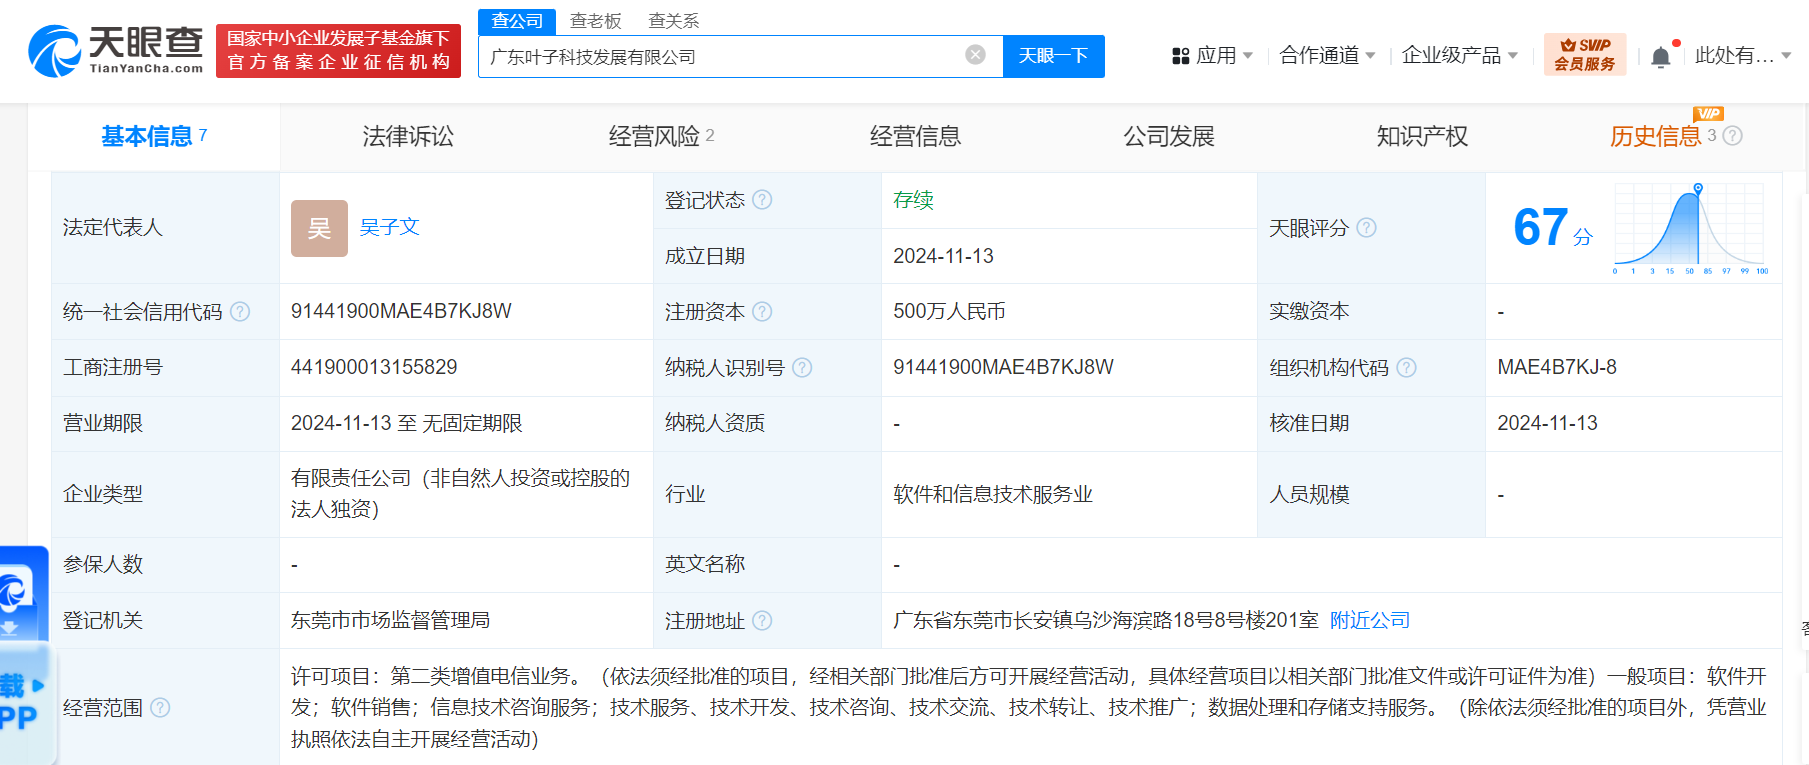
Task: Open legal representative 吴子文 link
Action: [389, 228]
